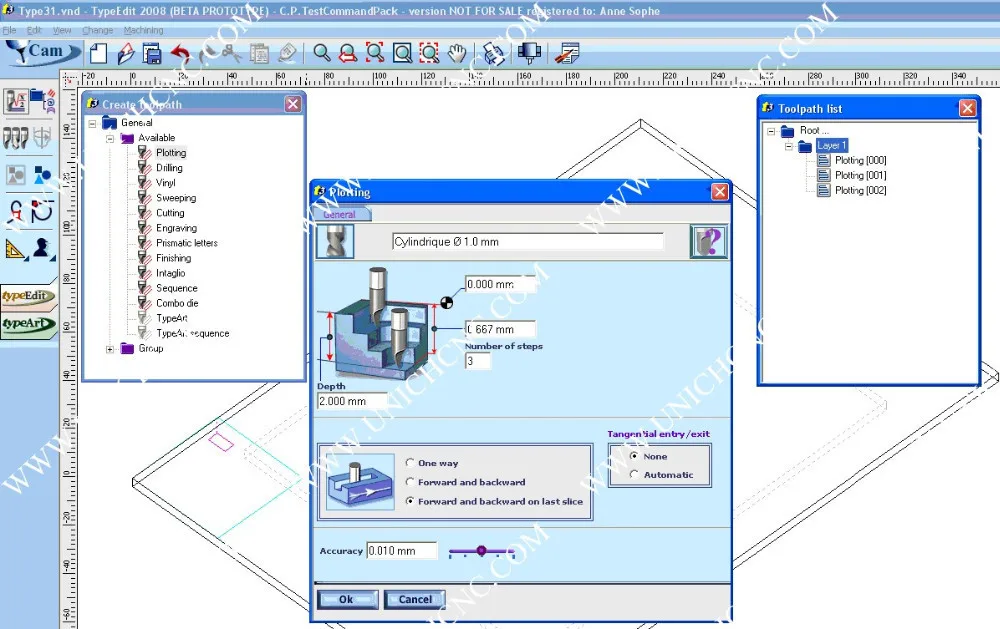Click the 0.667 mm step field
This screenshot has height=629, width=1000.
click(x=501, y=329)
